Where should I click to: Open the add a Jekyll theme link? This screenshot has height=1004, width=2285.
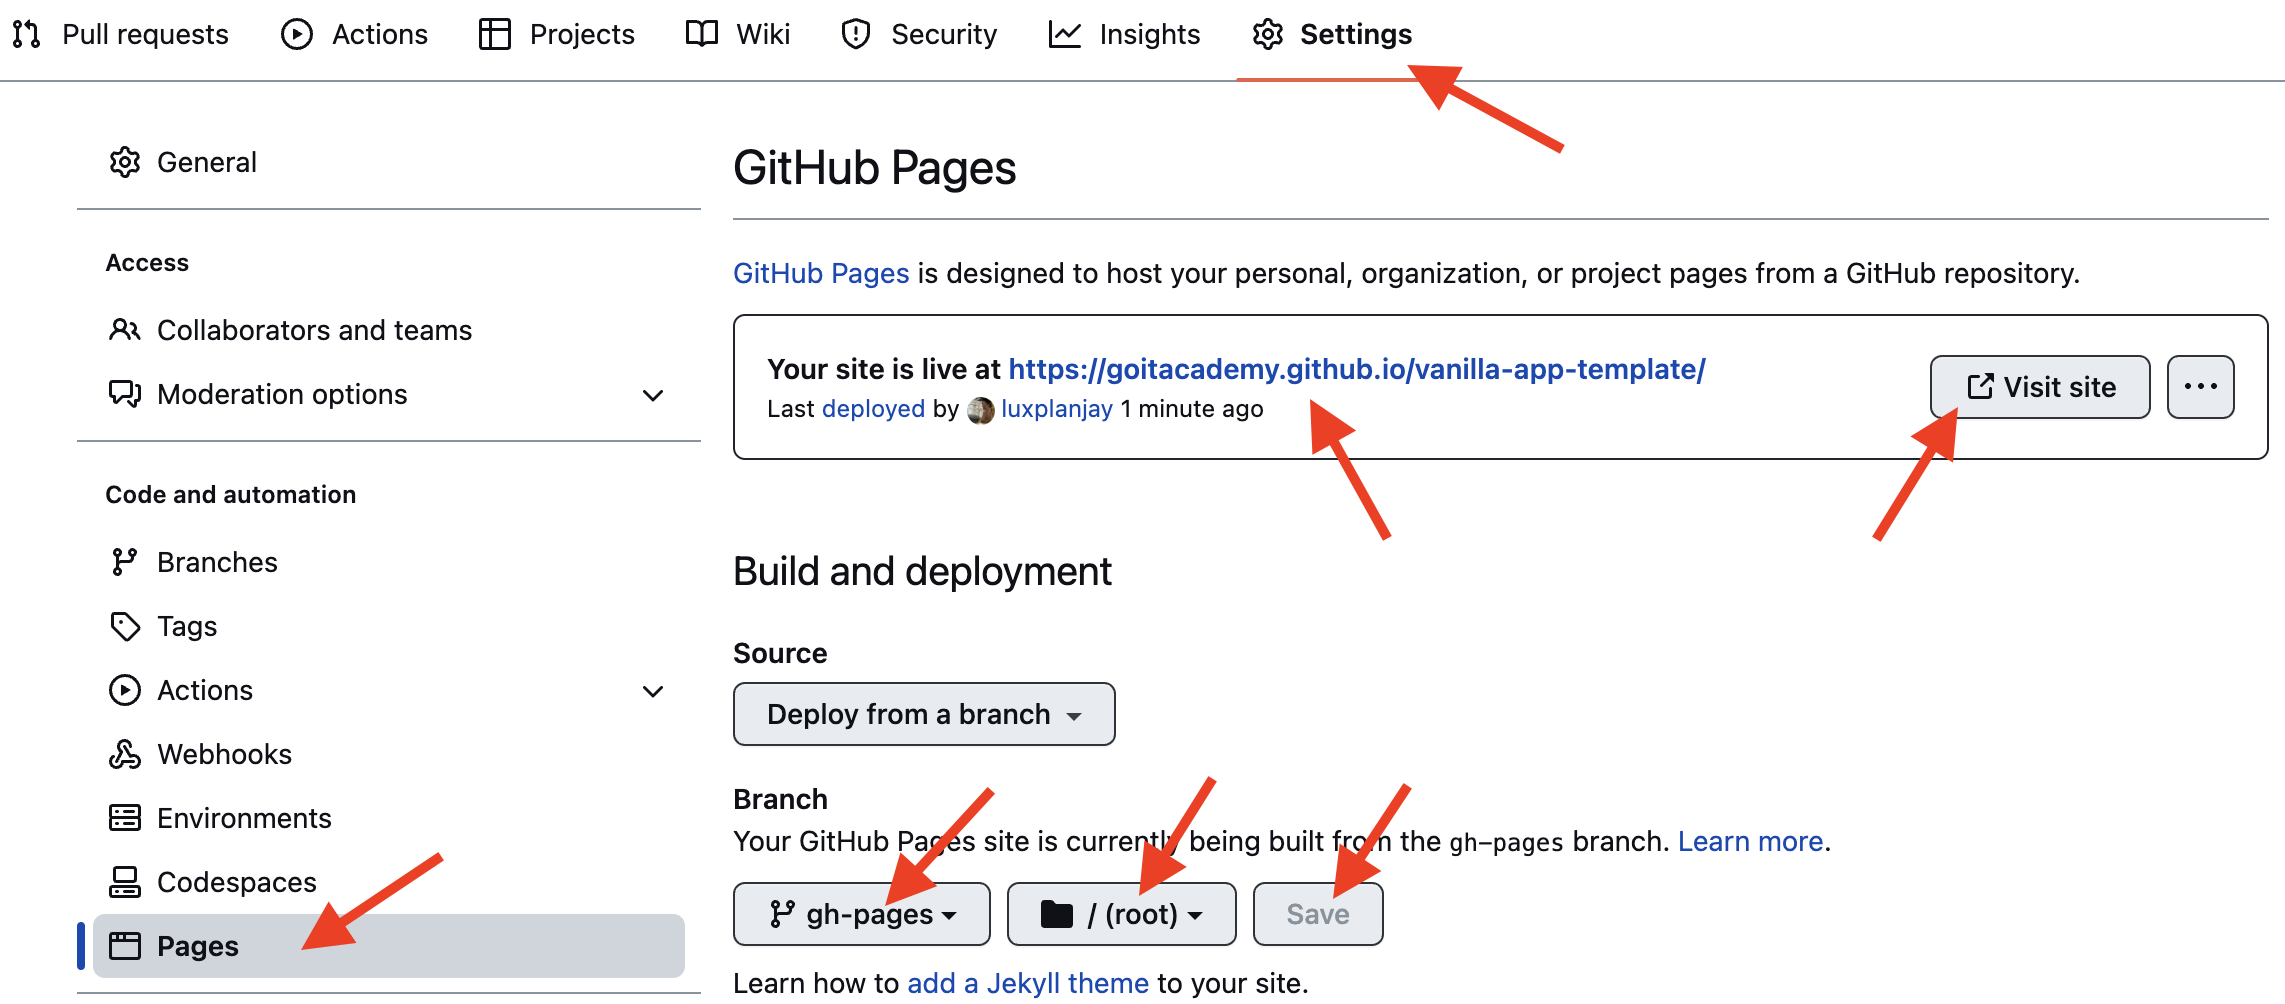tap(1027, 983)
